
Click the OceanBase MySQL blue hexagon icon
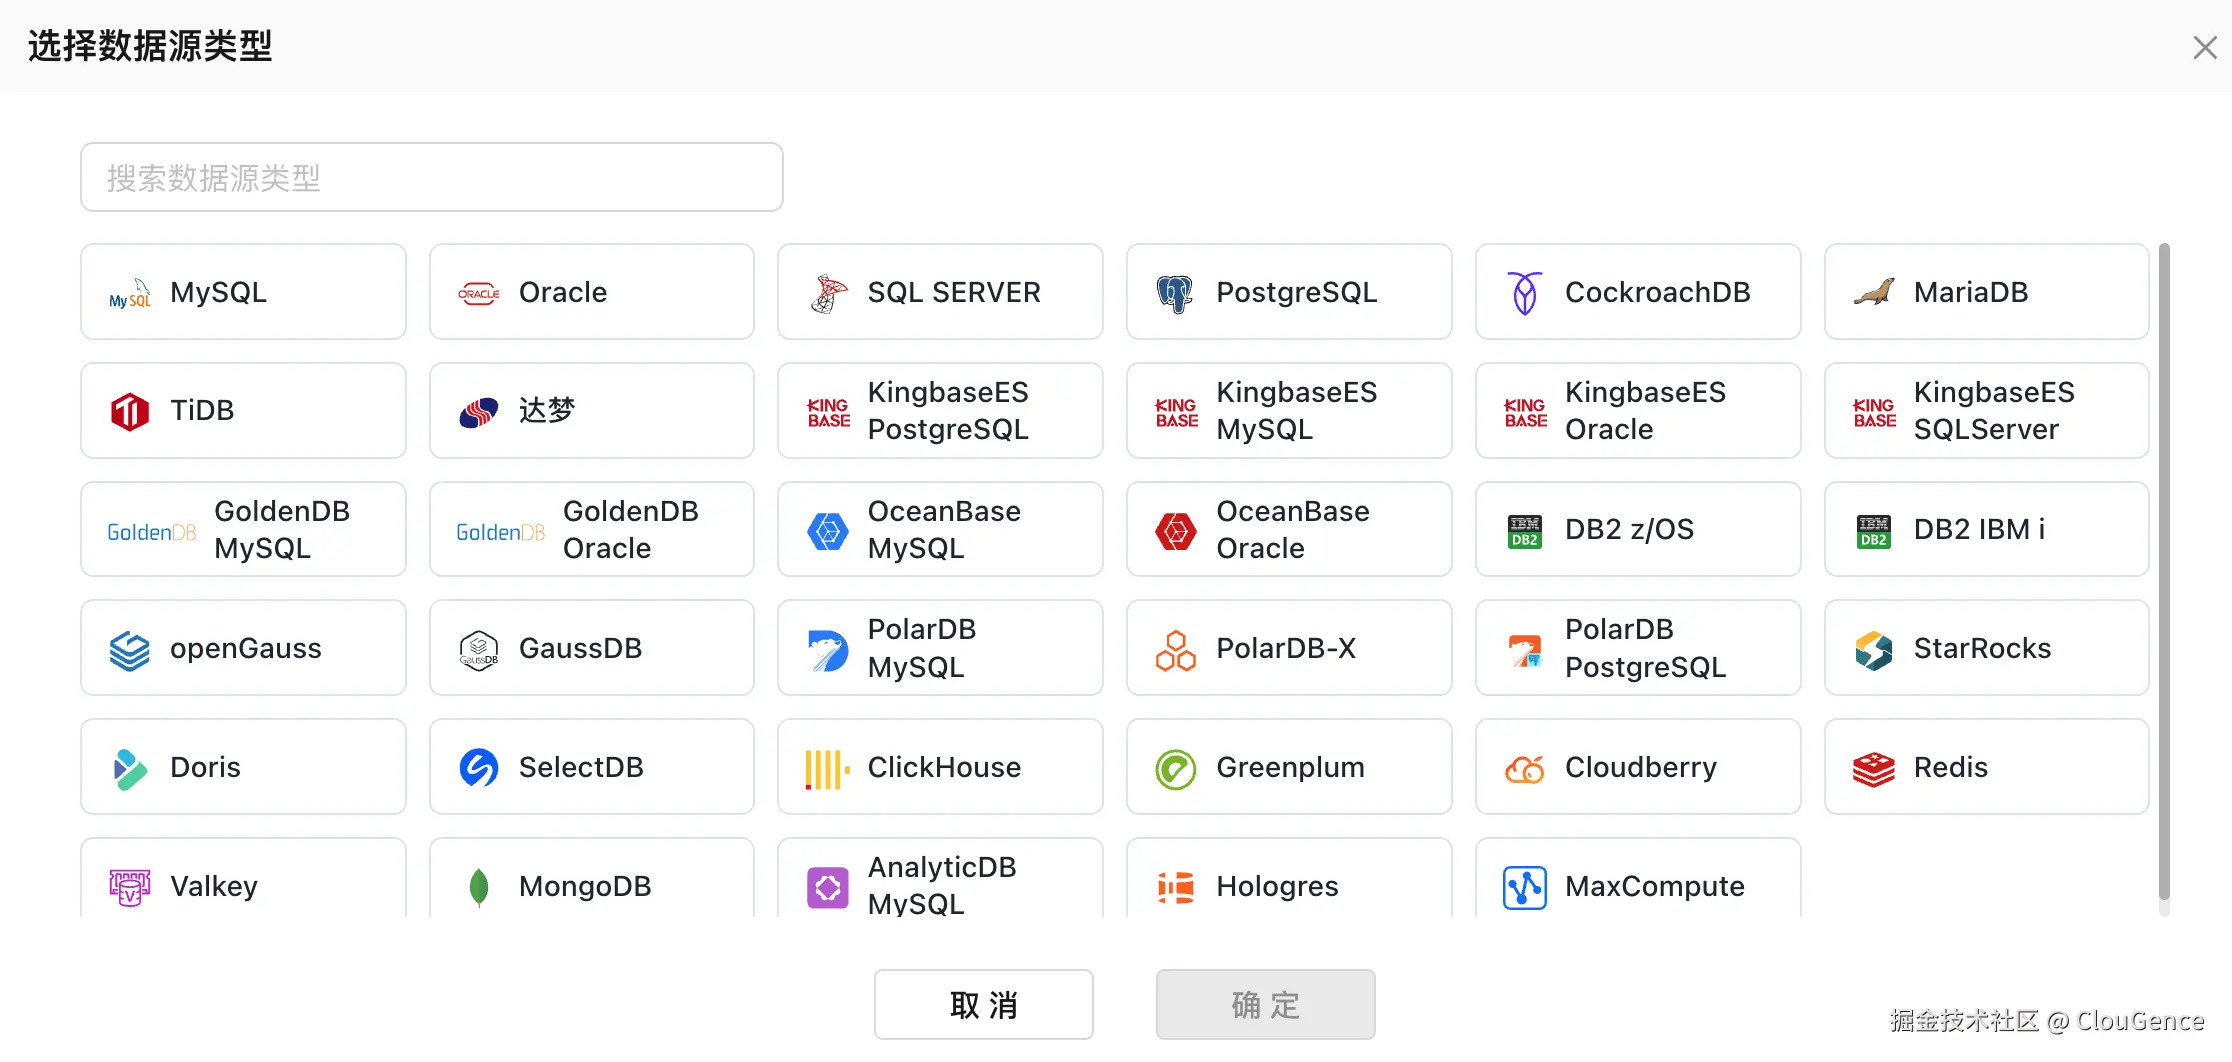[x=828, y=531]
